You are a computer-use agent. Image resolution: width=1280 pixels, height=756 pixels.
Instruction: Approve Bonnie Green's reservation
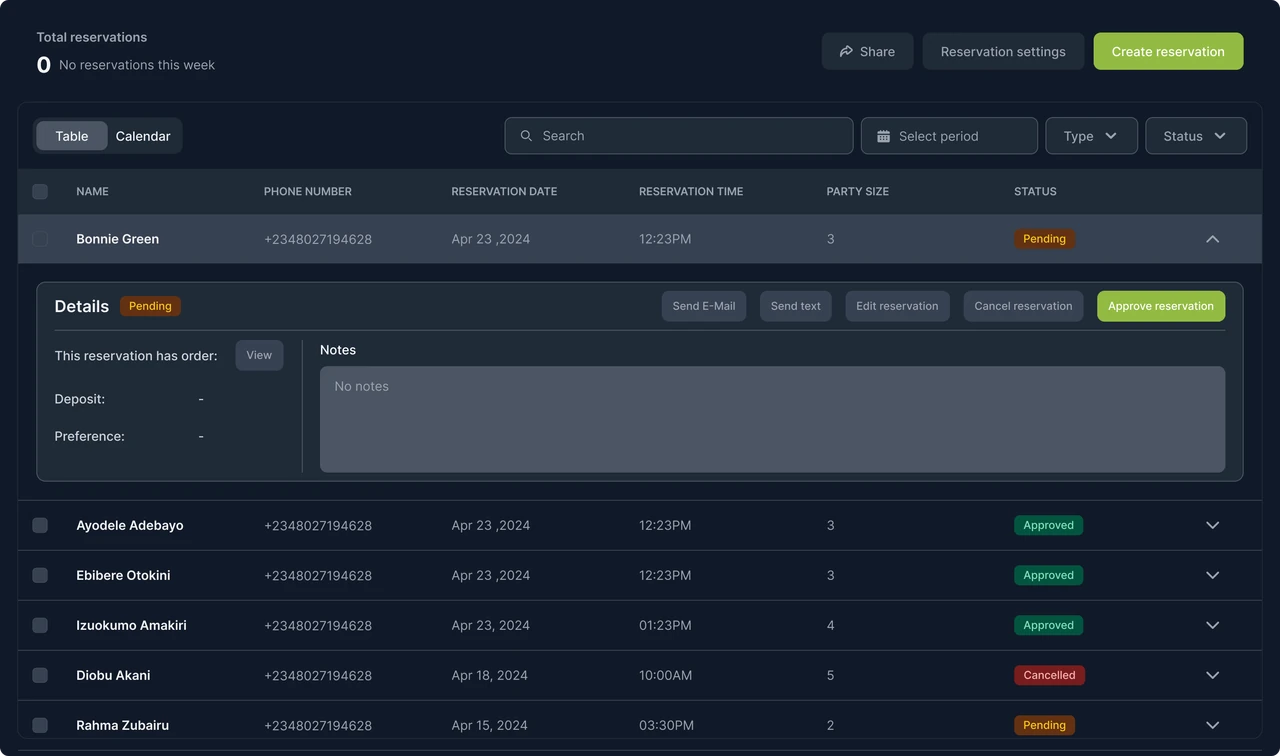click(x=1161, y=306)
